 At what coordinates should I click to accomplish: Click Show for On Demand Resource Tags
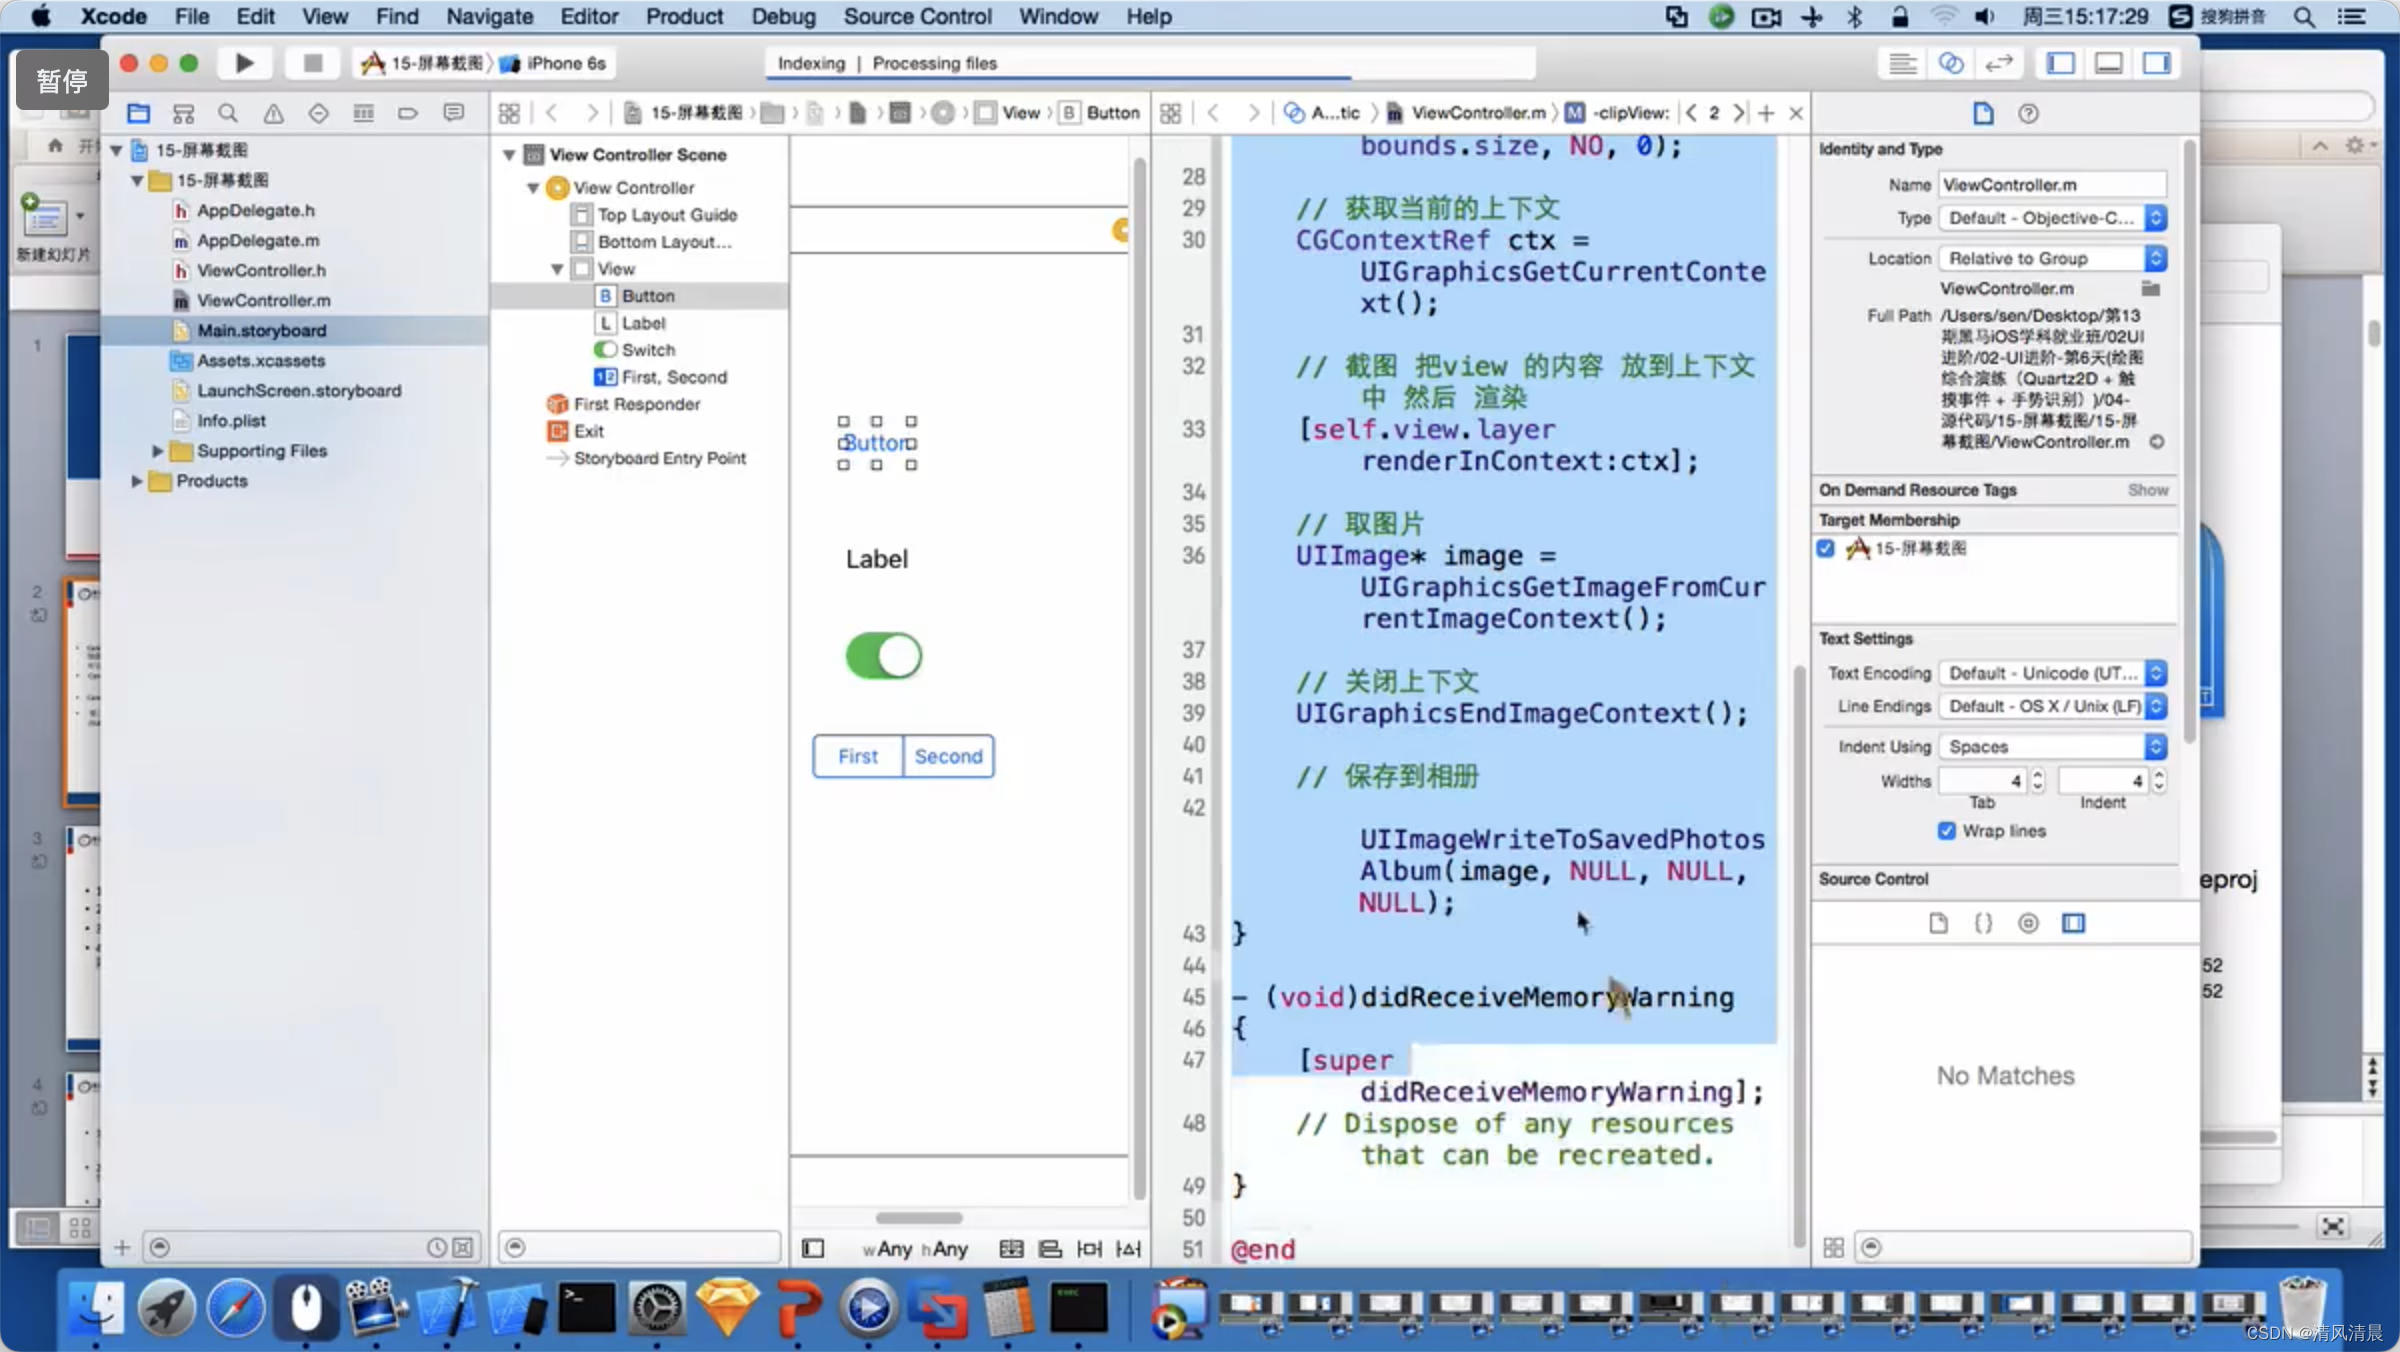click(2147, 490)
